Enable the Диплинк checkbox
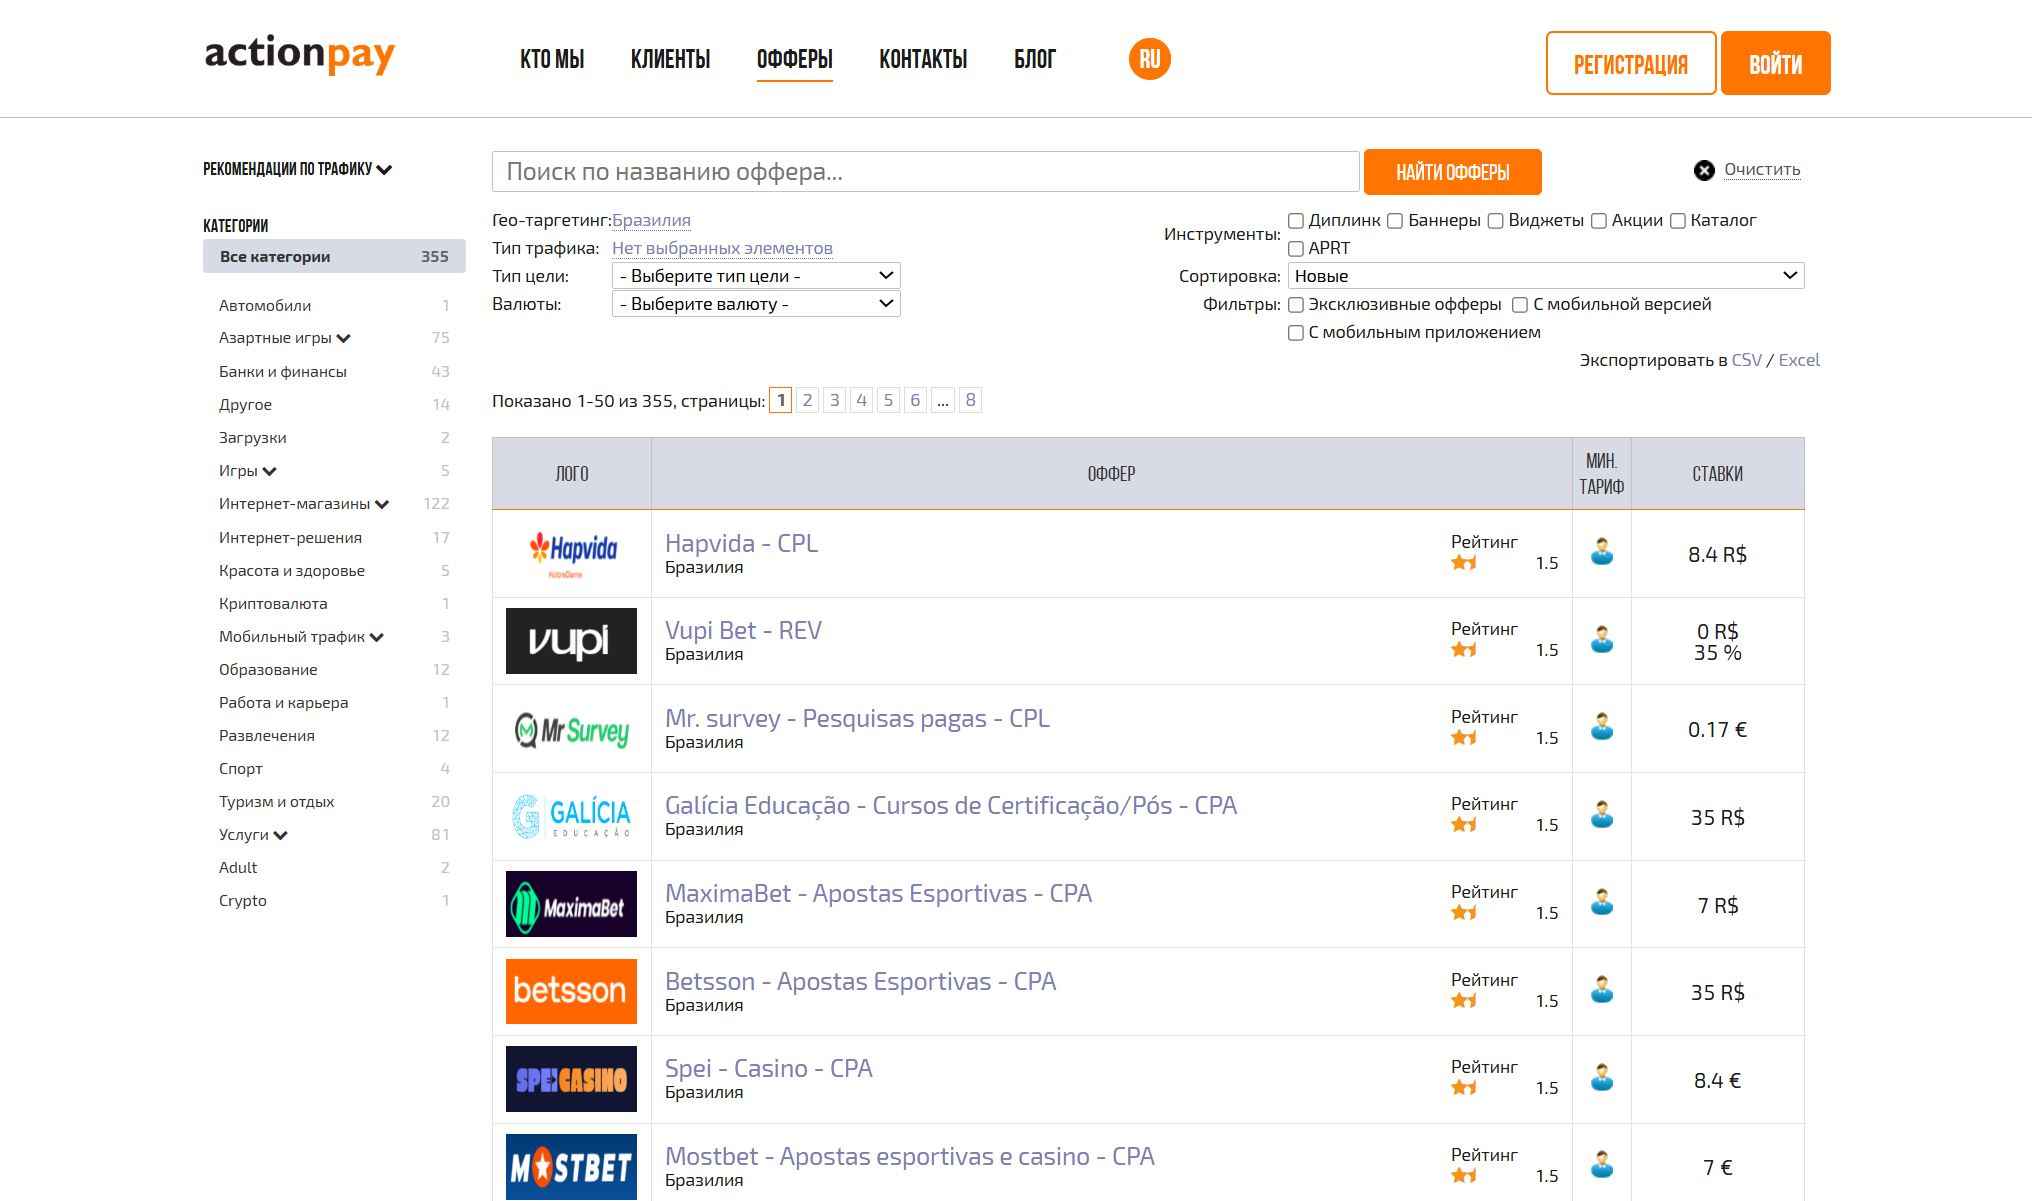2032x1201 pixels. pos(1296,221)
